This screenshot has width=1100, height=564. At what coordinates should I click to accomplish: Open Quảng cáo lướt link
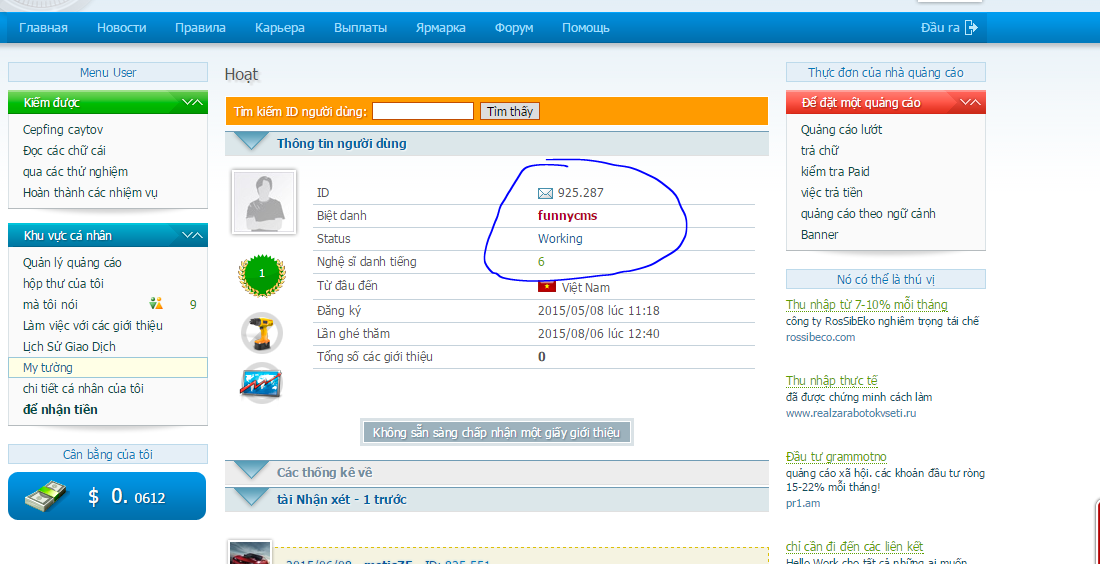pyautogui.click(x=841, y=130)
